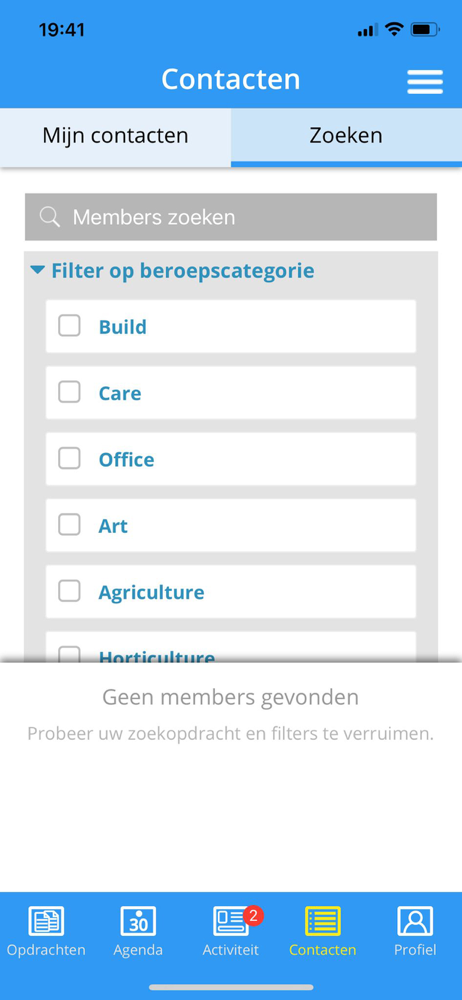Viewport: 462px width, 1000px height.
Task: Collapse the Filter op beroepscategorie triangle
Action: [38, 271]
